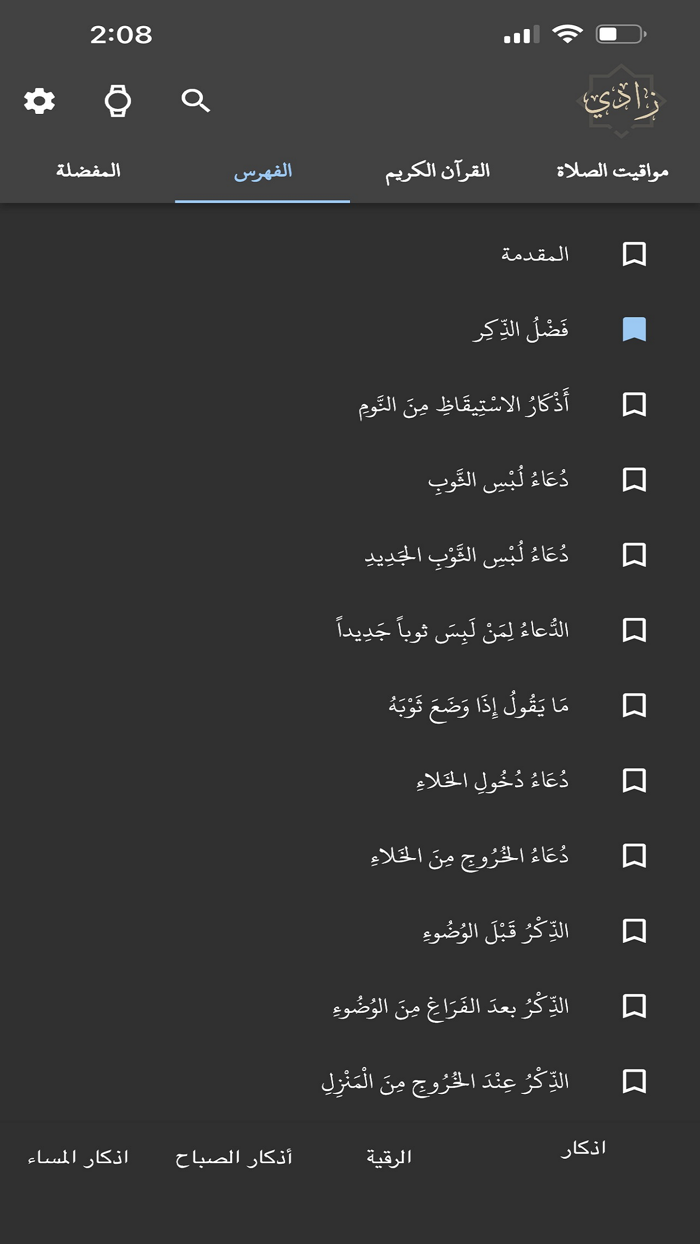Unbookmark the فضل الذكر chapter

point(634,330)
